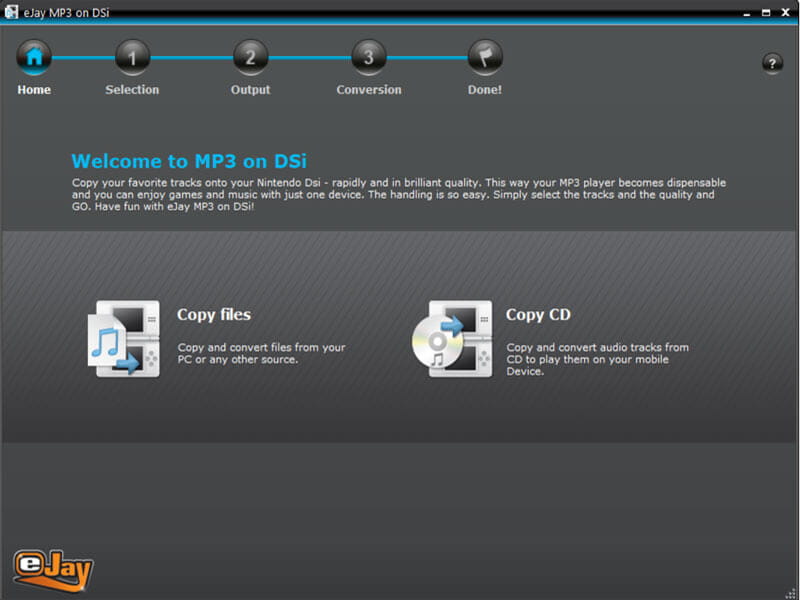Click the Copy CD description text

[x=597, y=359]
